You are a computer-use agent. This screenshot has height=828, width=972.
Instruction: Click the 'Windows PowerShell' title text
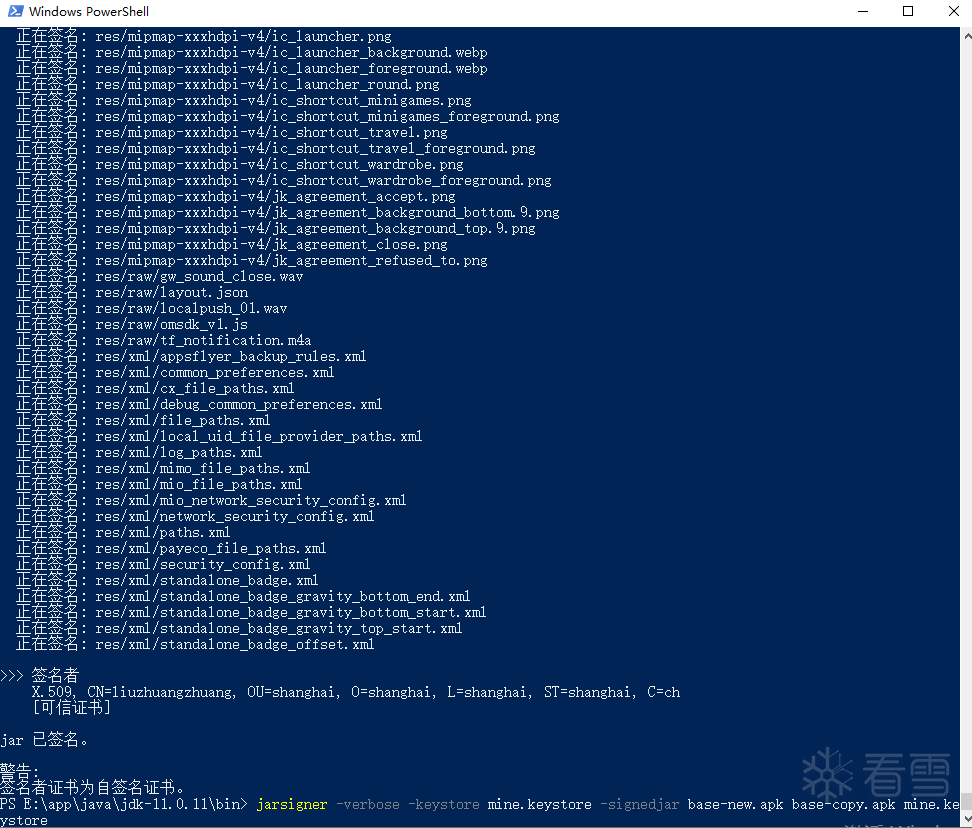click(89, 11)
